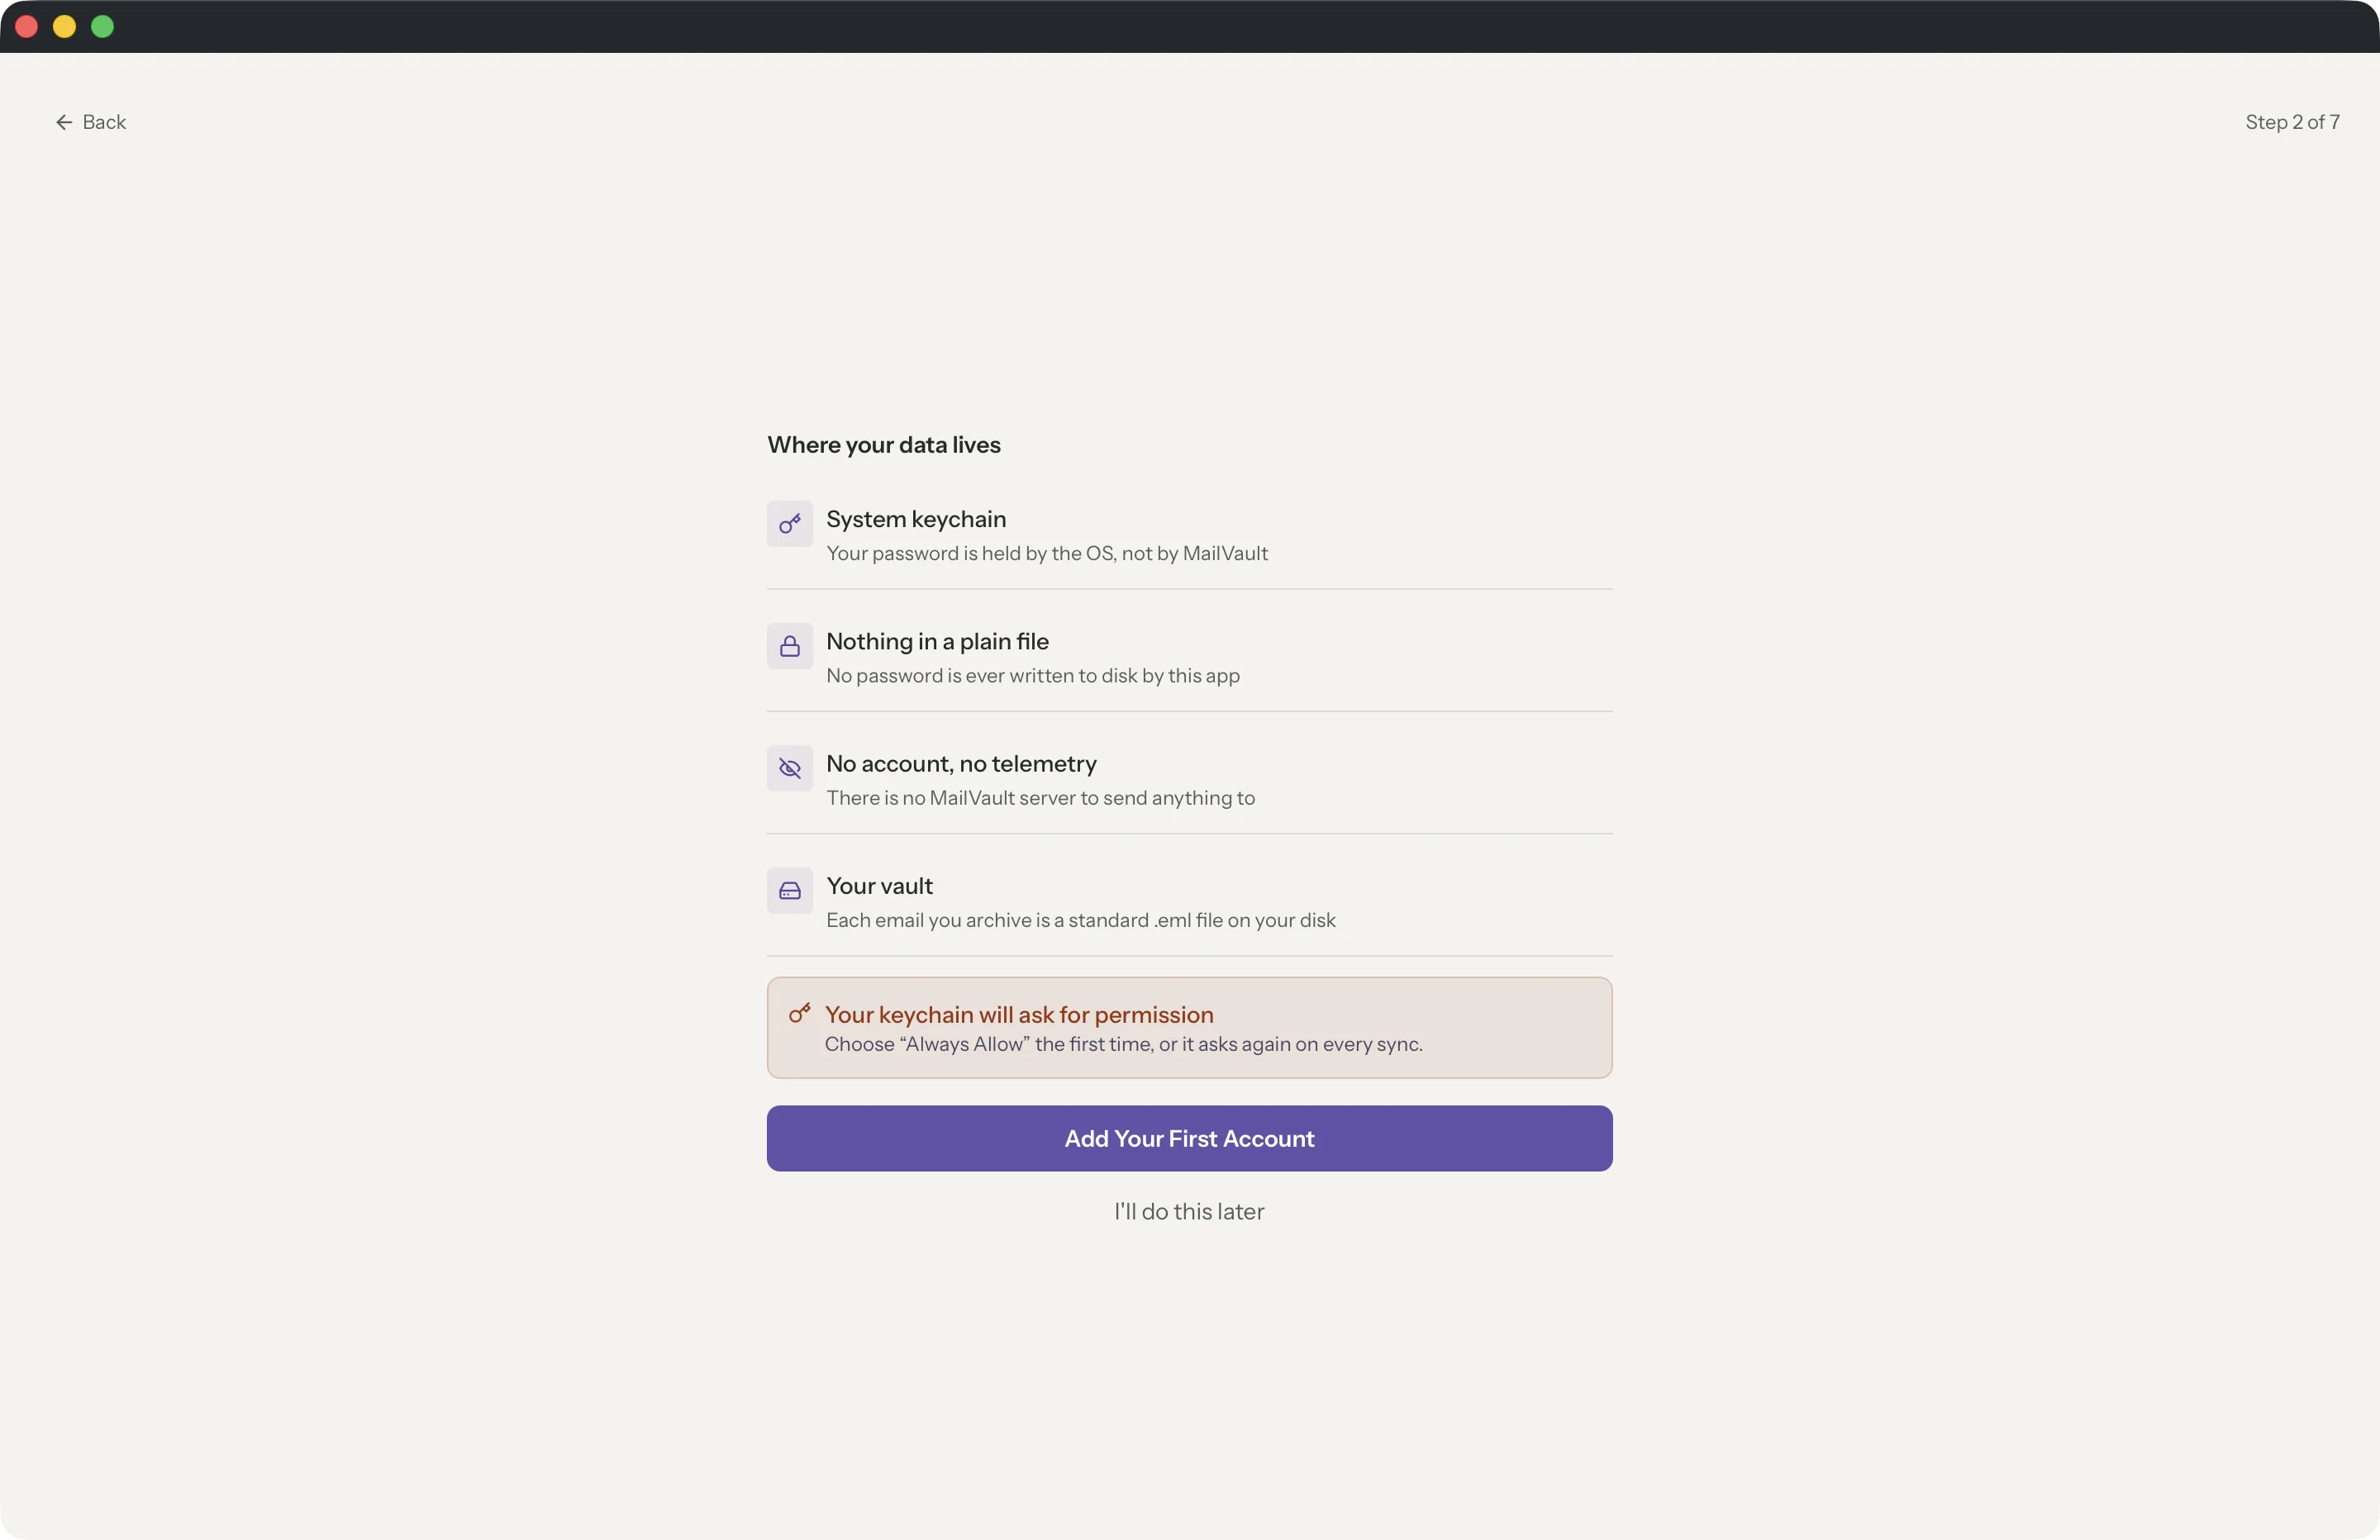
Task: Click the red close window button
Action: [x=27, y=27]
